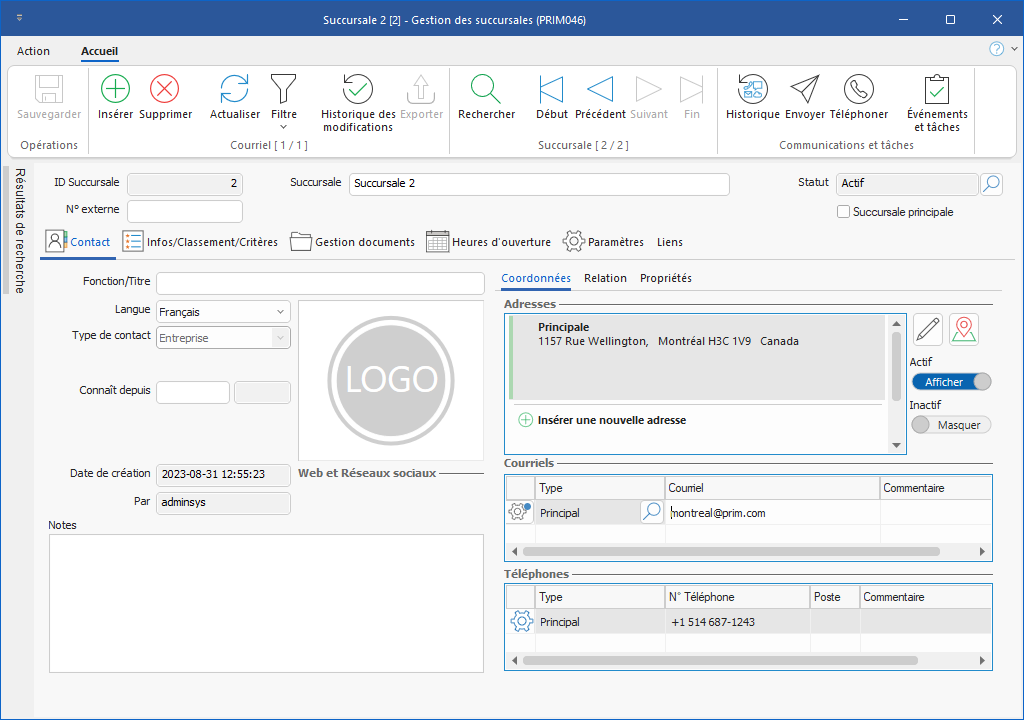Click the Rechercher magnifier icon
1024x720 pixels.
tap(486, 89)
